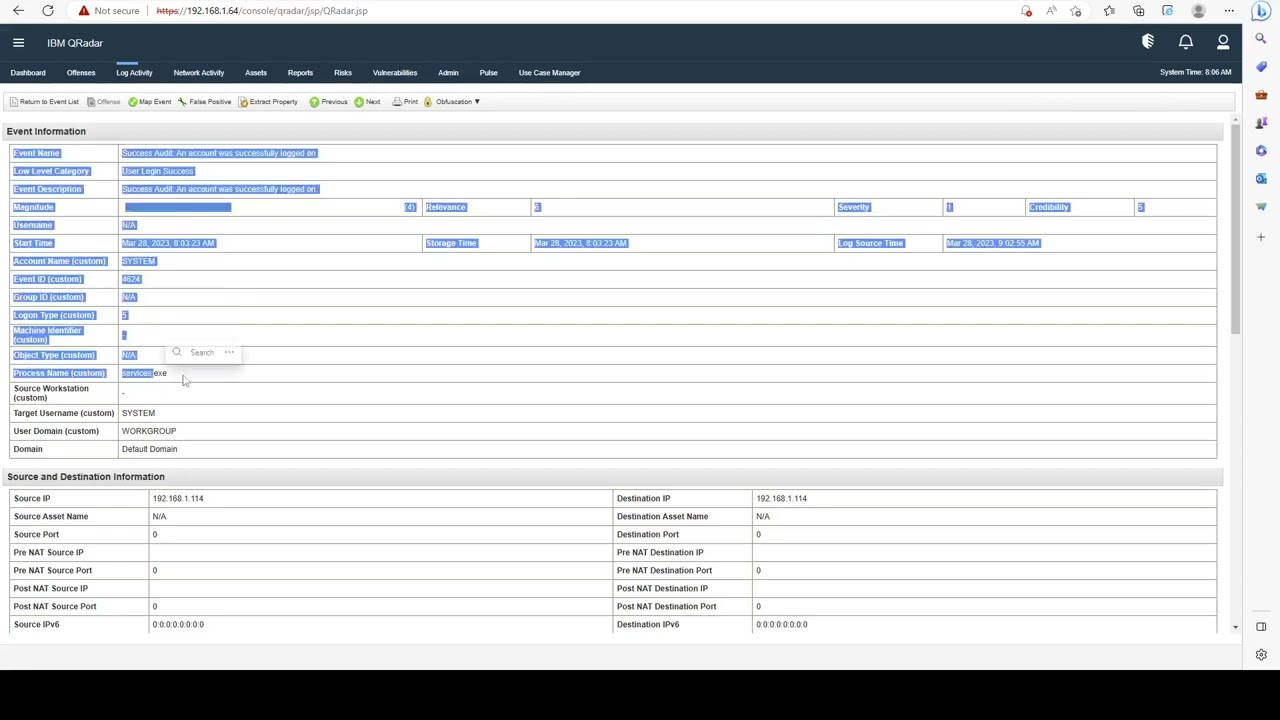1280x720 pixels.
Task: Click the Read aloud icon
Action: pyautogui.click(x=1051, y=11)
